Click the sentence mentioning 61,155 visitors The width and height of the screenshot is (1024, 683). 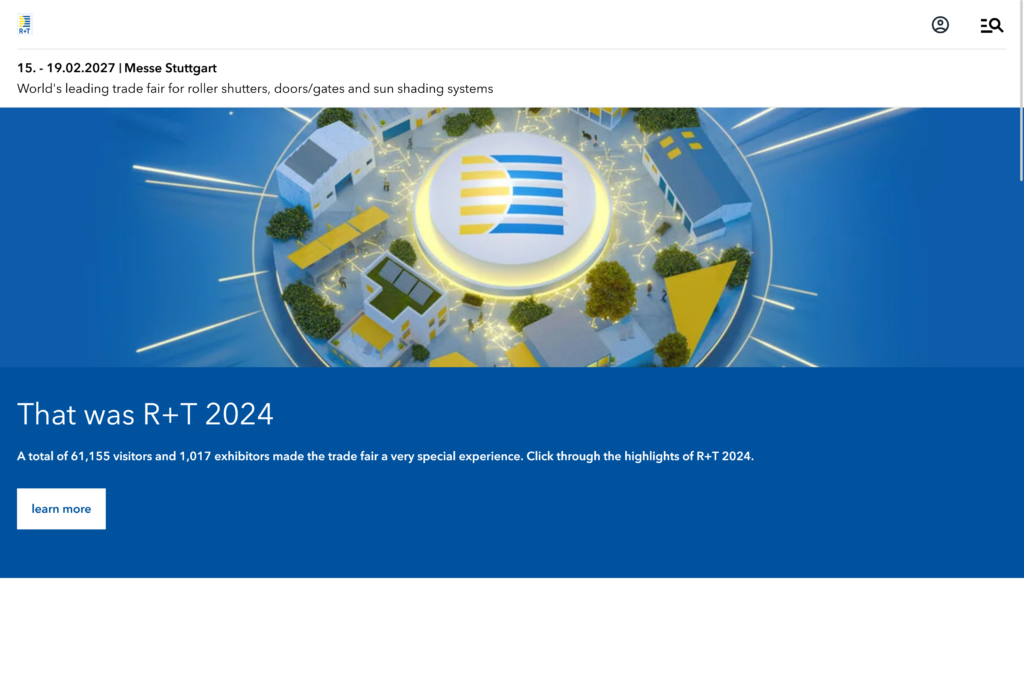click(385, 456)
